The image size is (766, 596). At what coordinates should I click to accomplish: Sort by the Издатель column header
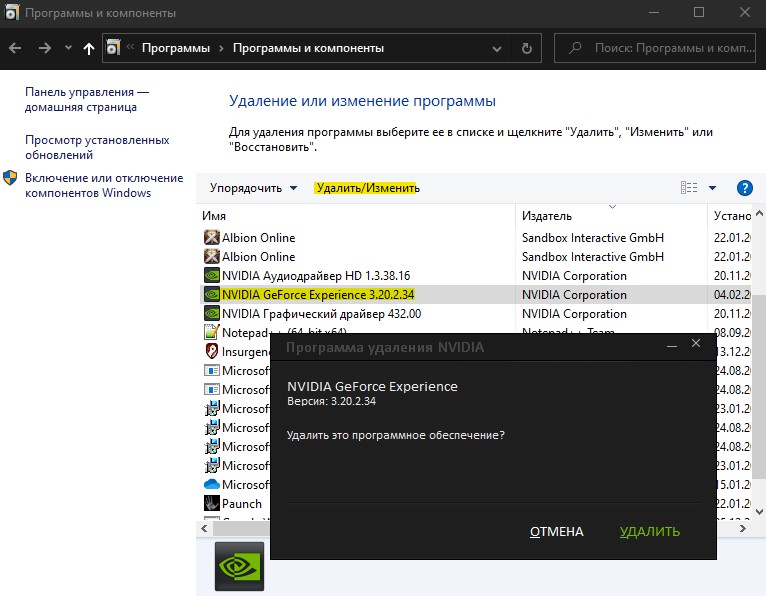(x=547, y=216)
